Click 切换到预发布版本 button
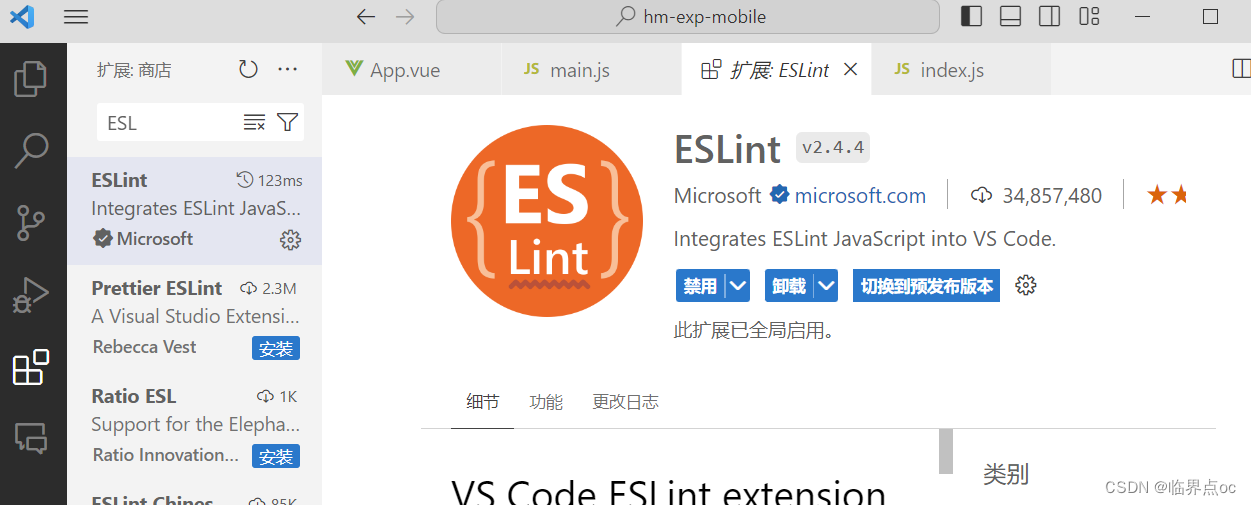This screenshot has height=505, width=1251. [926, 286]
